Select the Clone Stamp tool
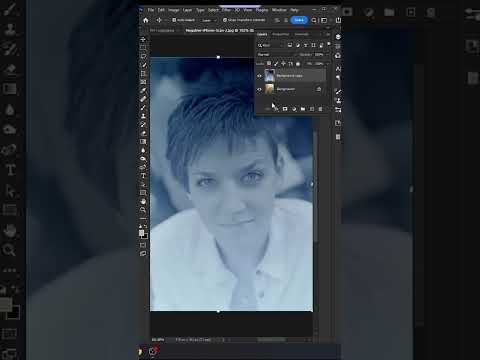480x360 pixels. point(143,116)
